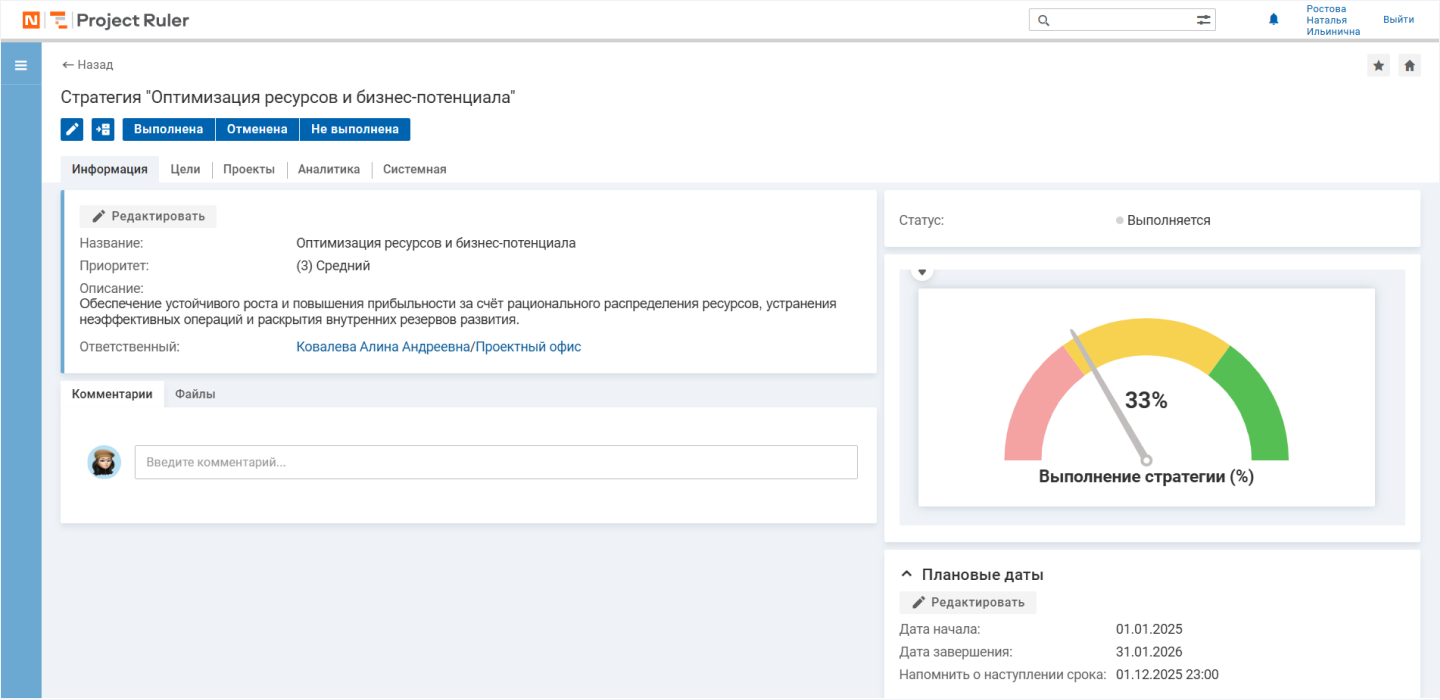Viewport: 1440px width, 700px height.
Task: Go to home page via house icon
Action: click(1409, 65)
